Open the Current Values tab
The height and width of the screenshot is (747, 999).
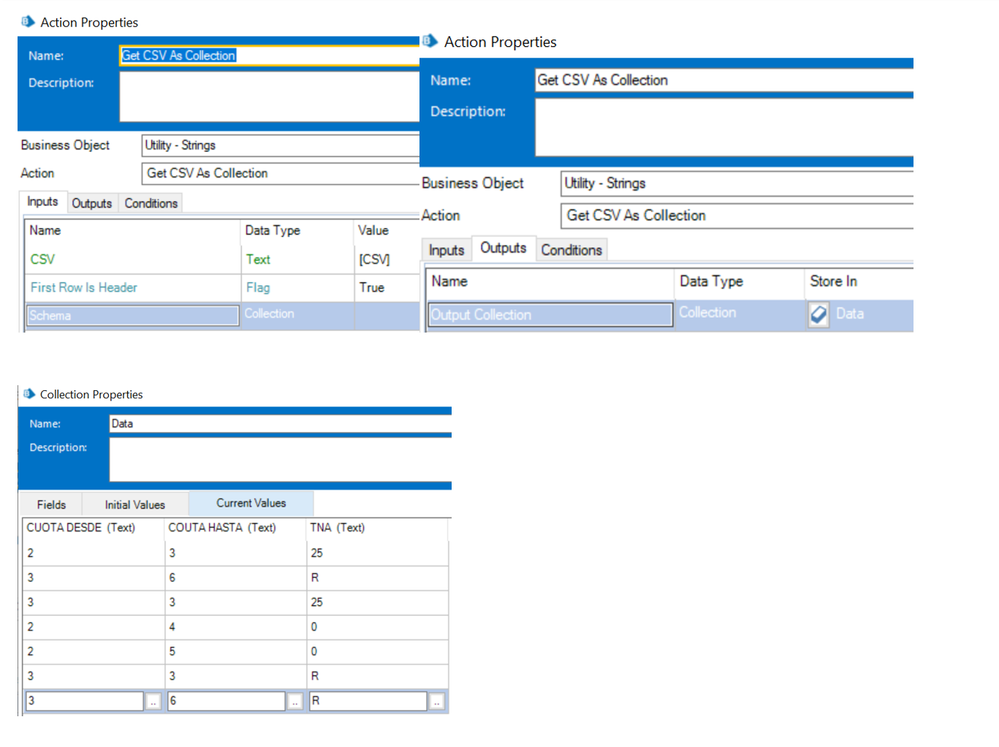pyautogui.click(x=251, y=503)
